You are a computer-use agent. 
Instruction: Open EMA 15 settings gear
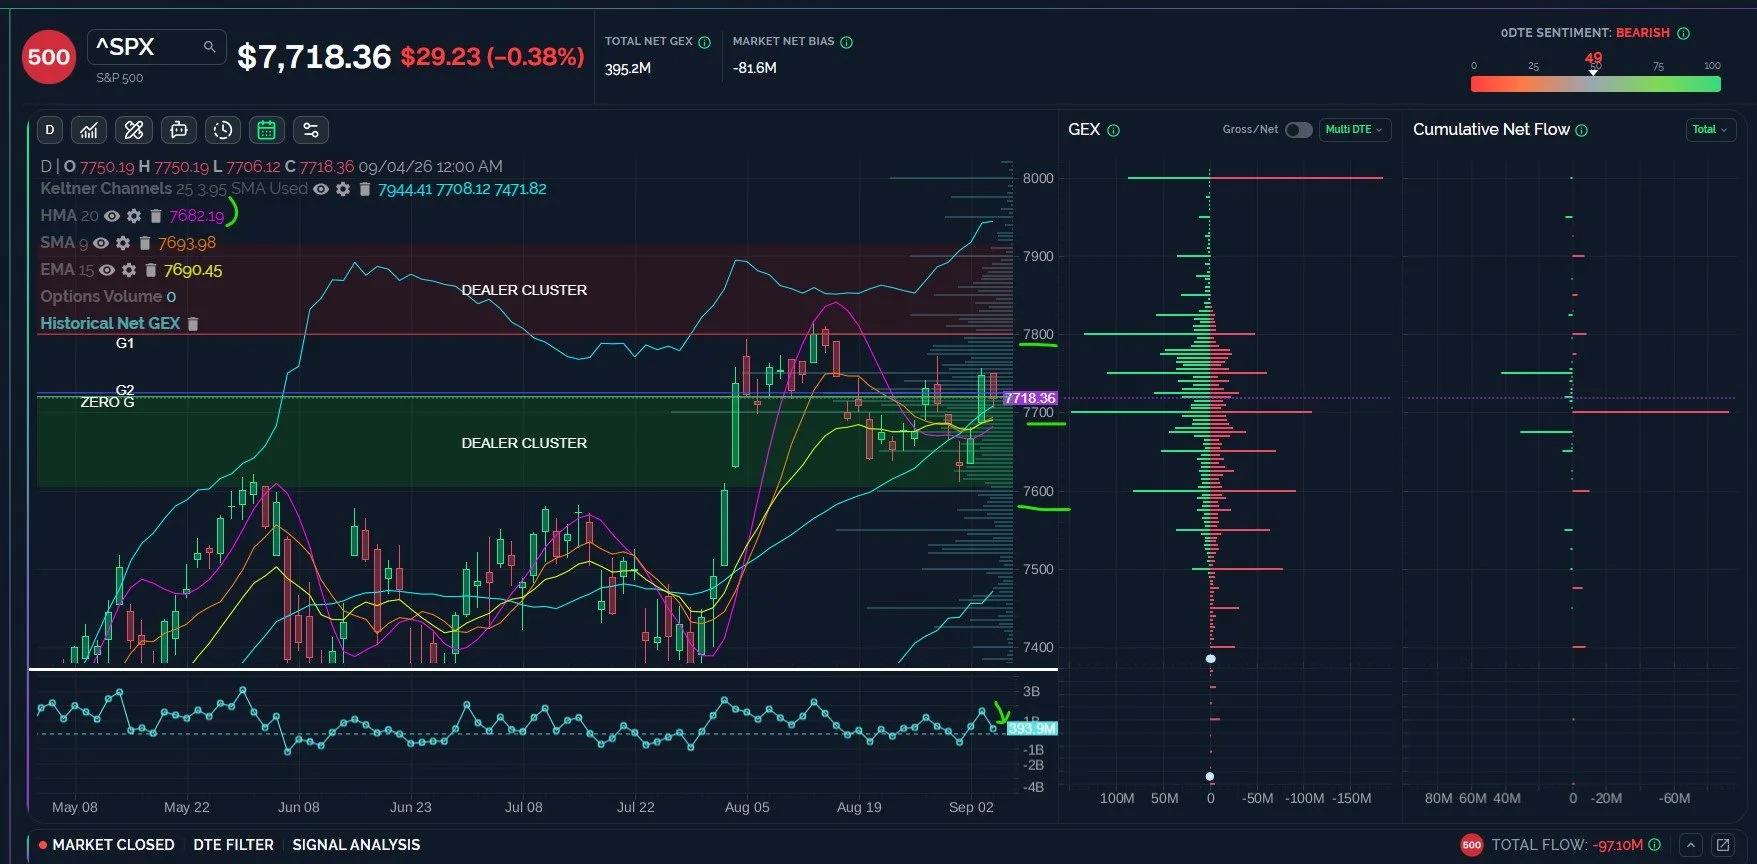pos(129,270)
